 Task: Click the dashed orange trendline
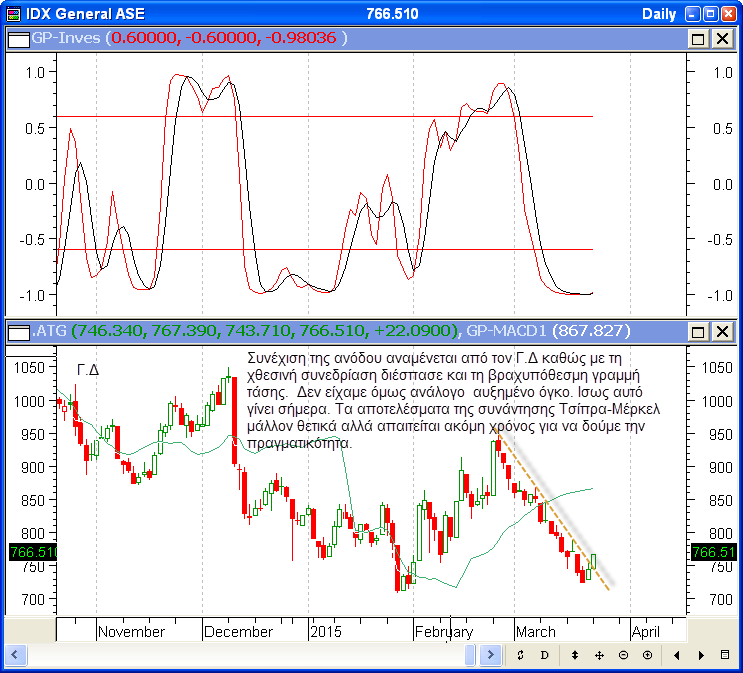point(552,509)
